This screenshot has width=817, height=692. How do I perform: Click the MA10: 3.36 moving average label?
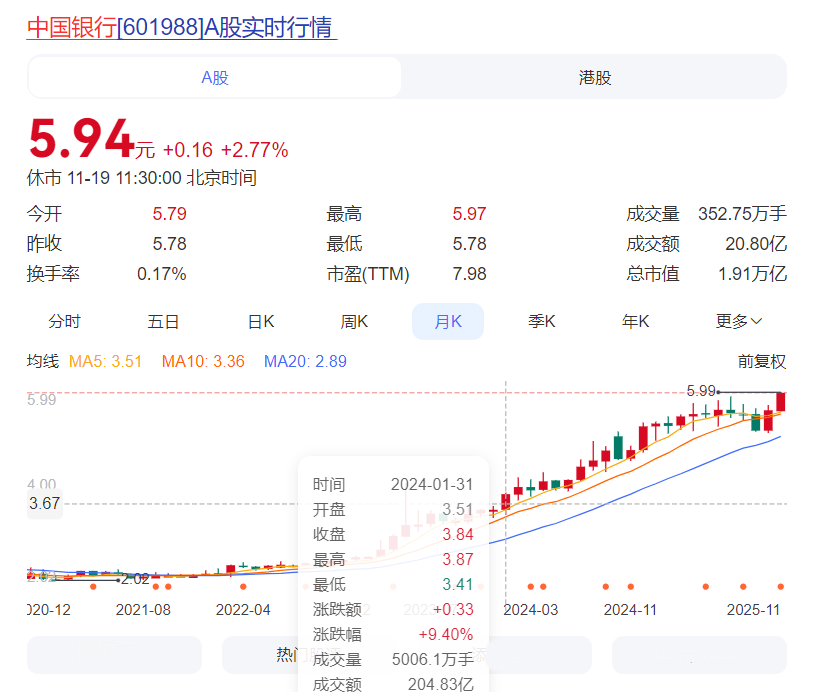click(x=203, y=361)
